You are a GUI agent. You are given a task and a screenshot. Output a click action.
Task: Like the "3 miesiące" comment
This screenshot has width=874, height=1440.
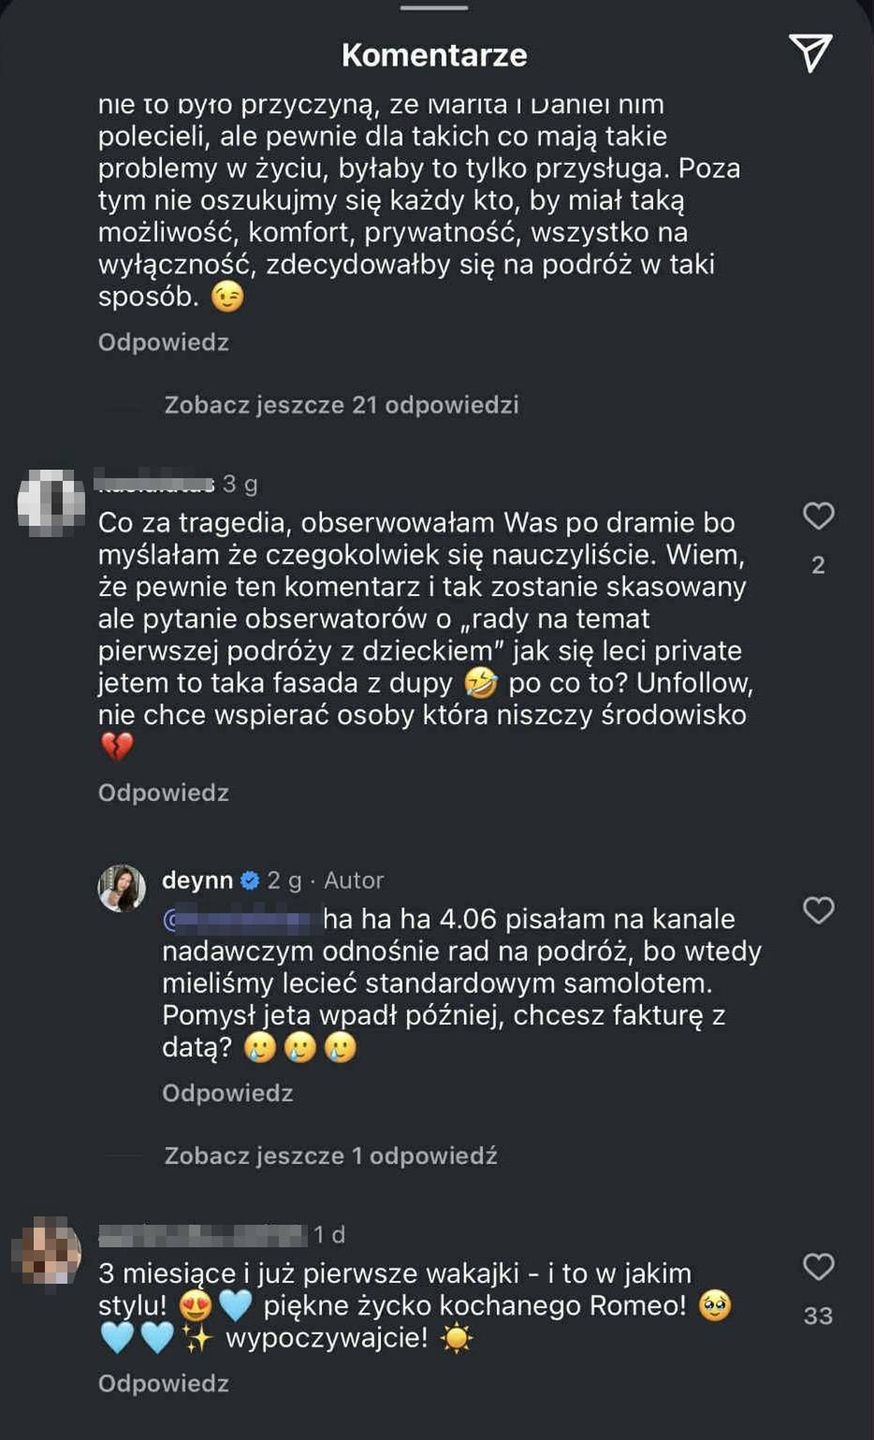(x=818, y=1267)
